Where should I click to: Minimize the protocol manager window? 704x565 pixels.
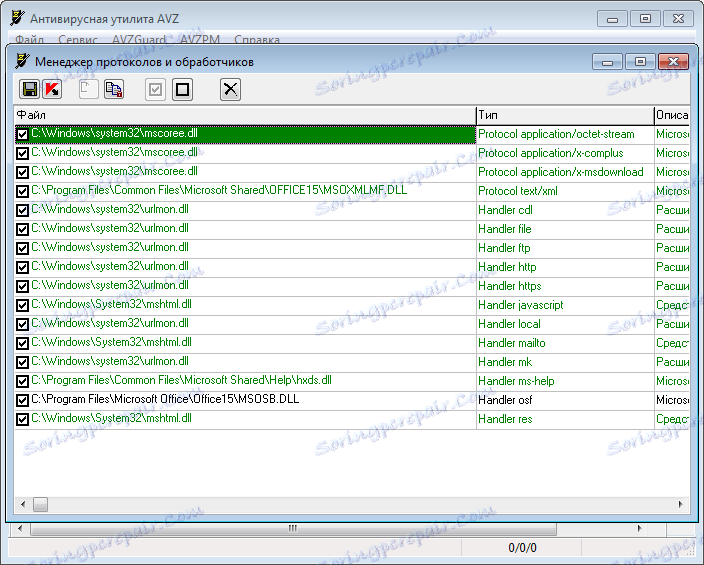click(607, 62)
